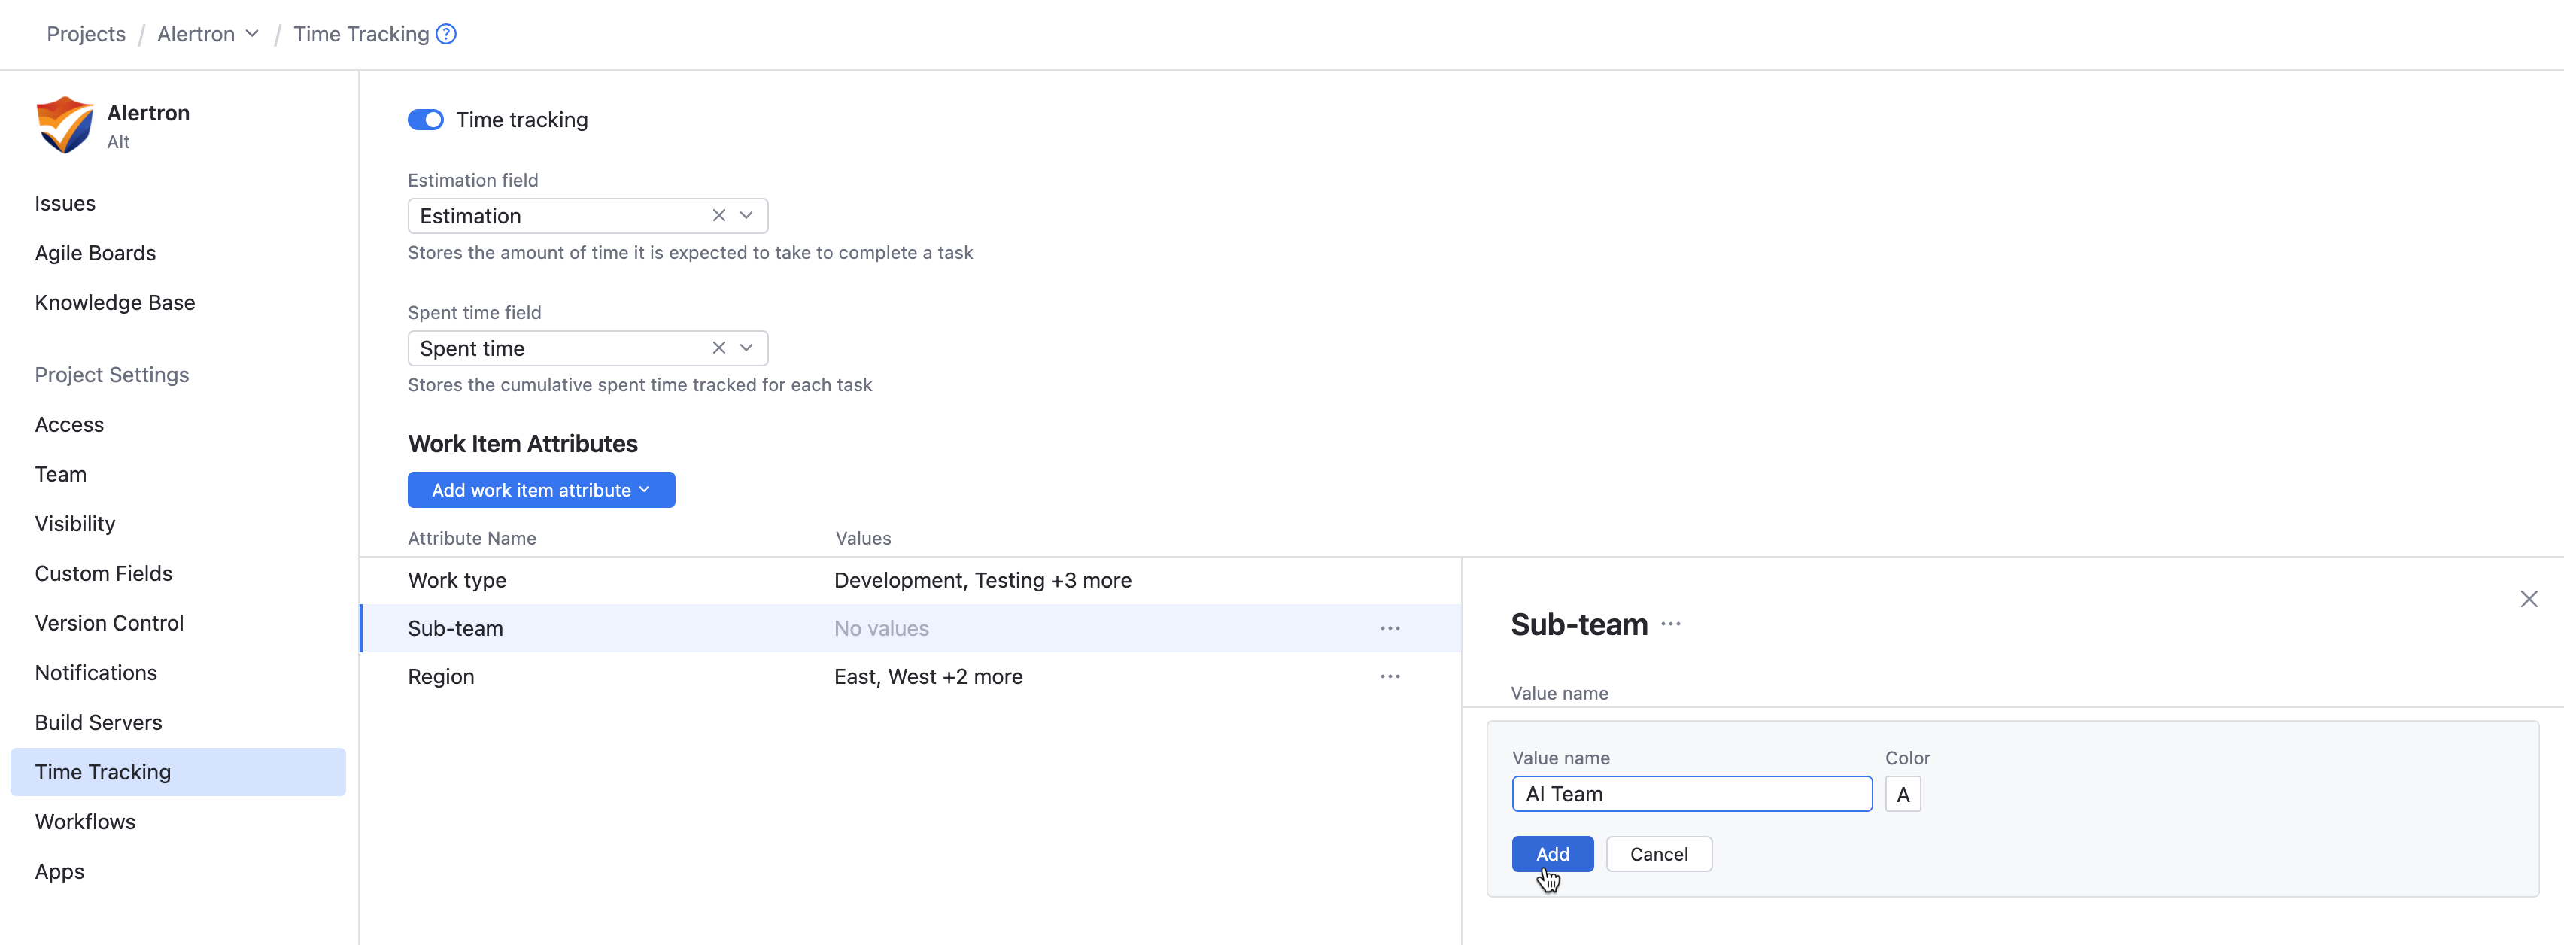Click the Value name text field

pos(1690,794)
